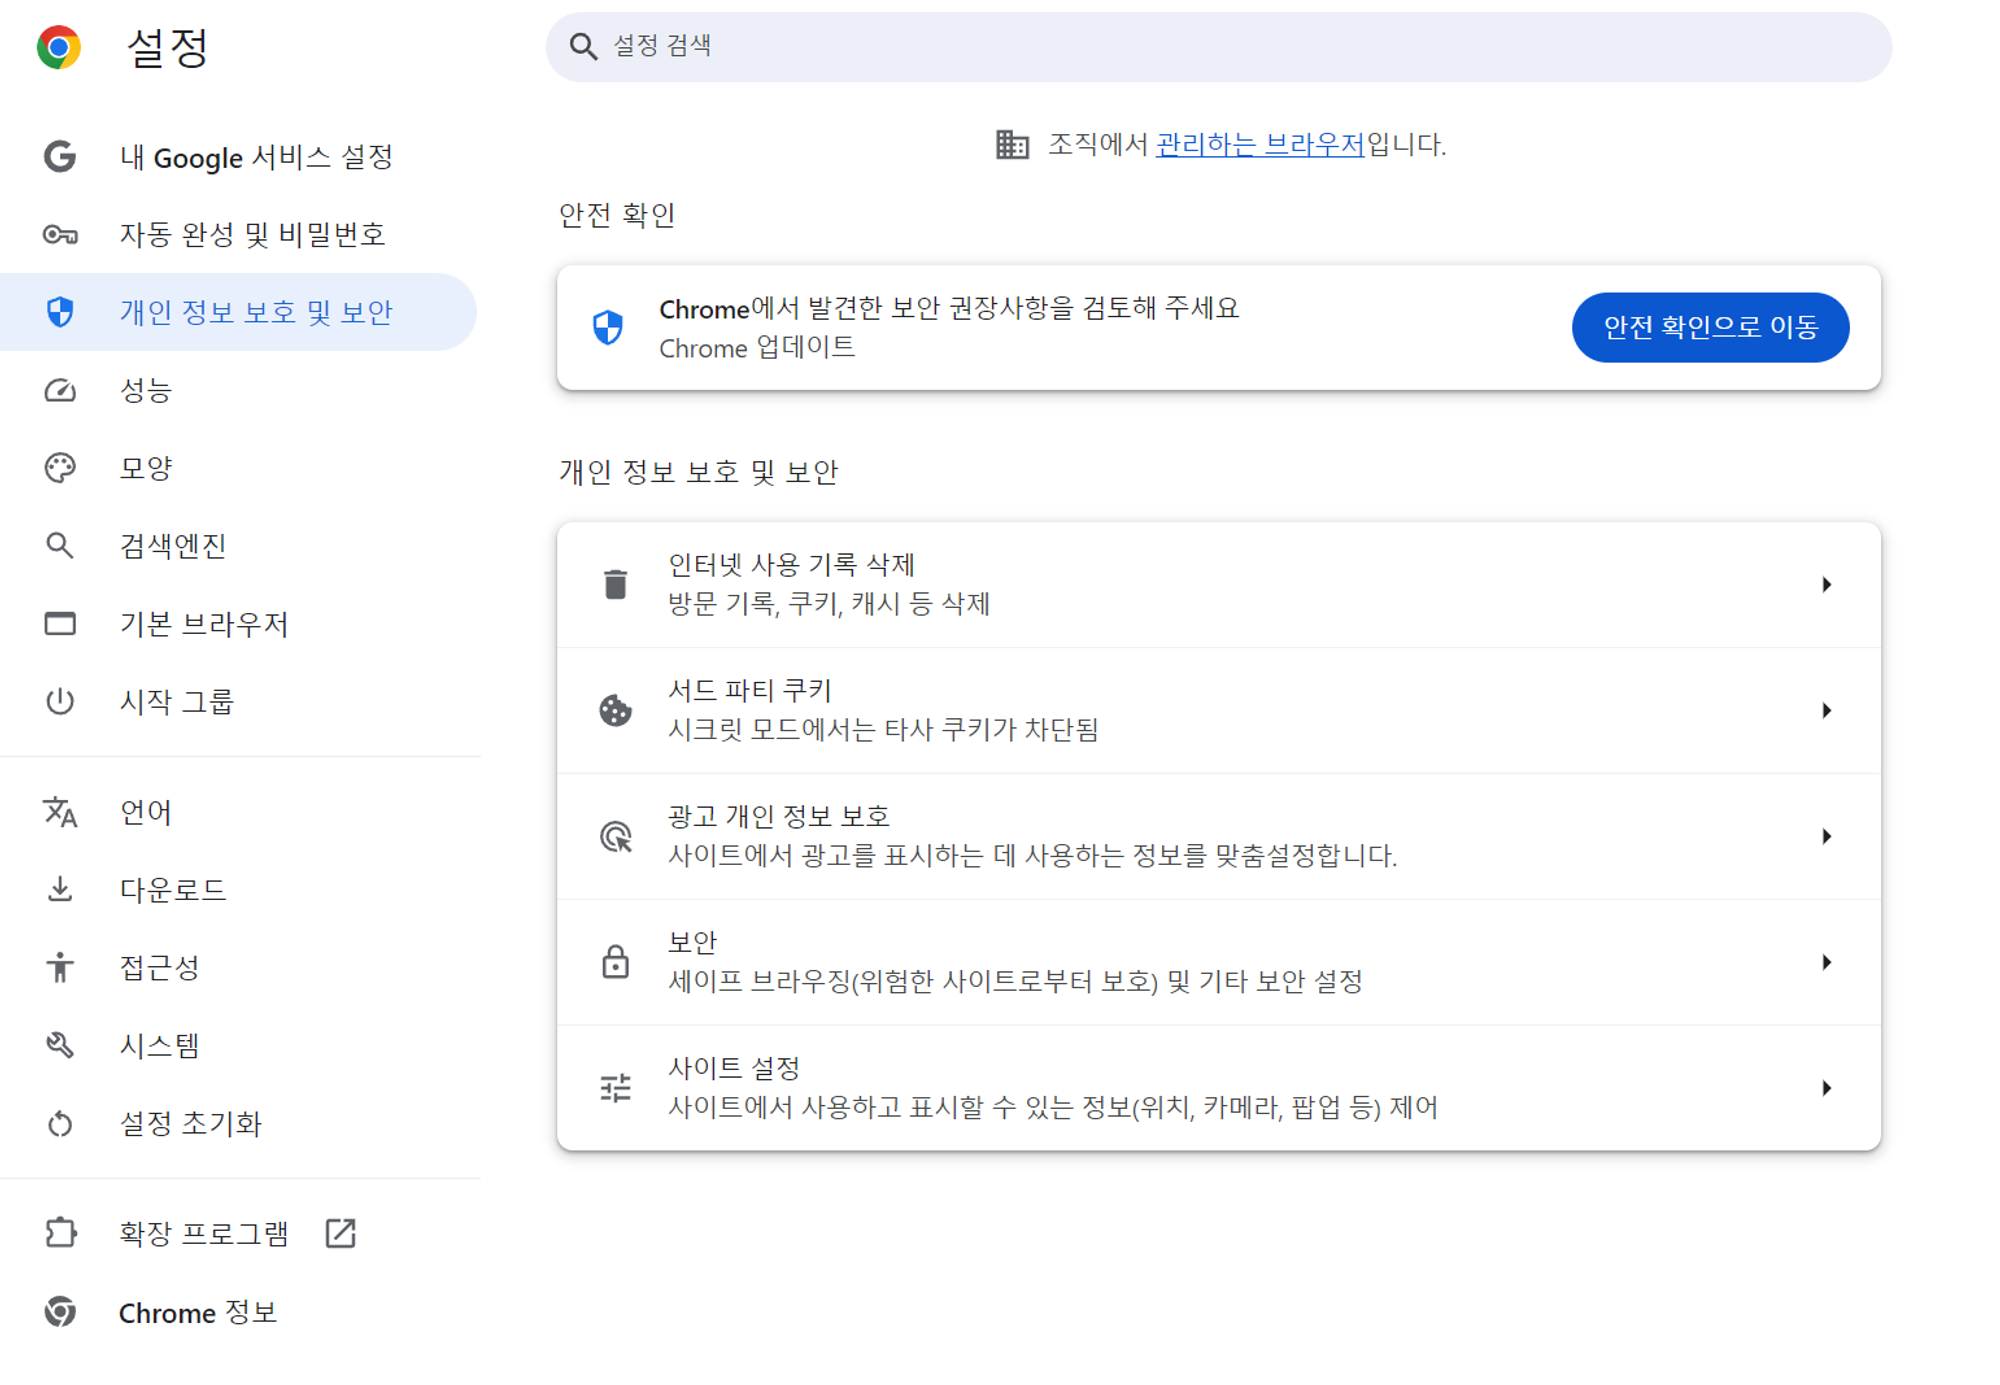2000x1385 pixels.
Task: Click the Chrome logo next to 설정
Action: (58, 47)
